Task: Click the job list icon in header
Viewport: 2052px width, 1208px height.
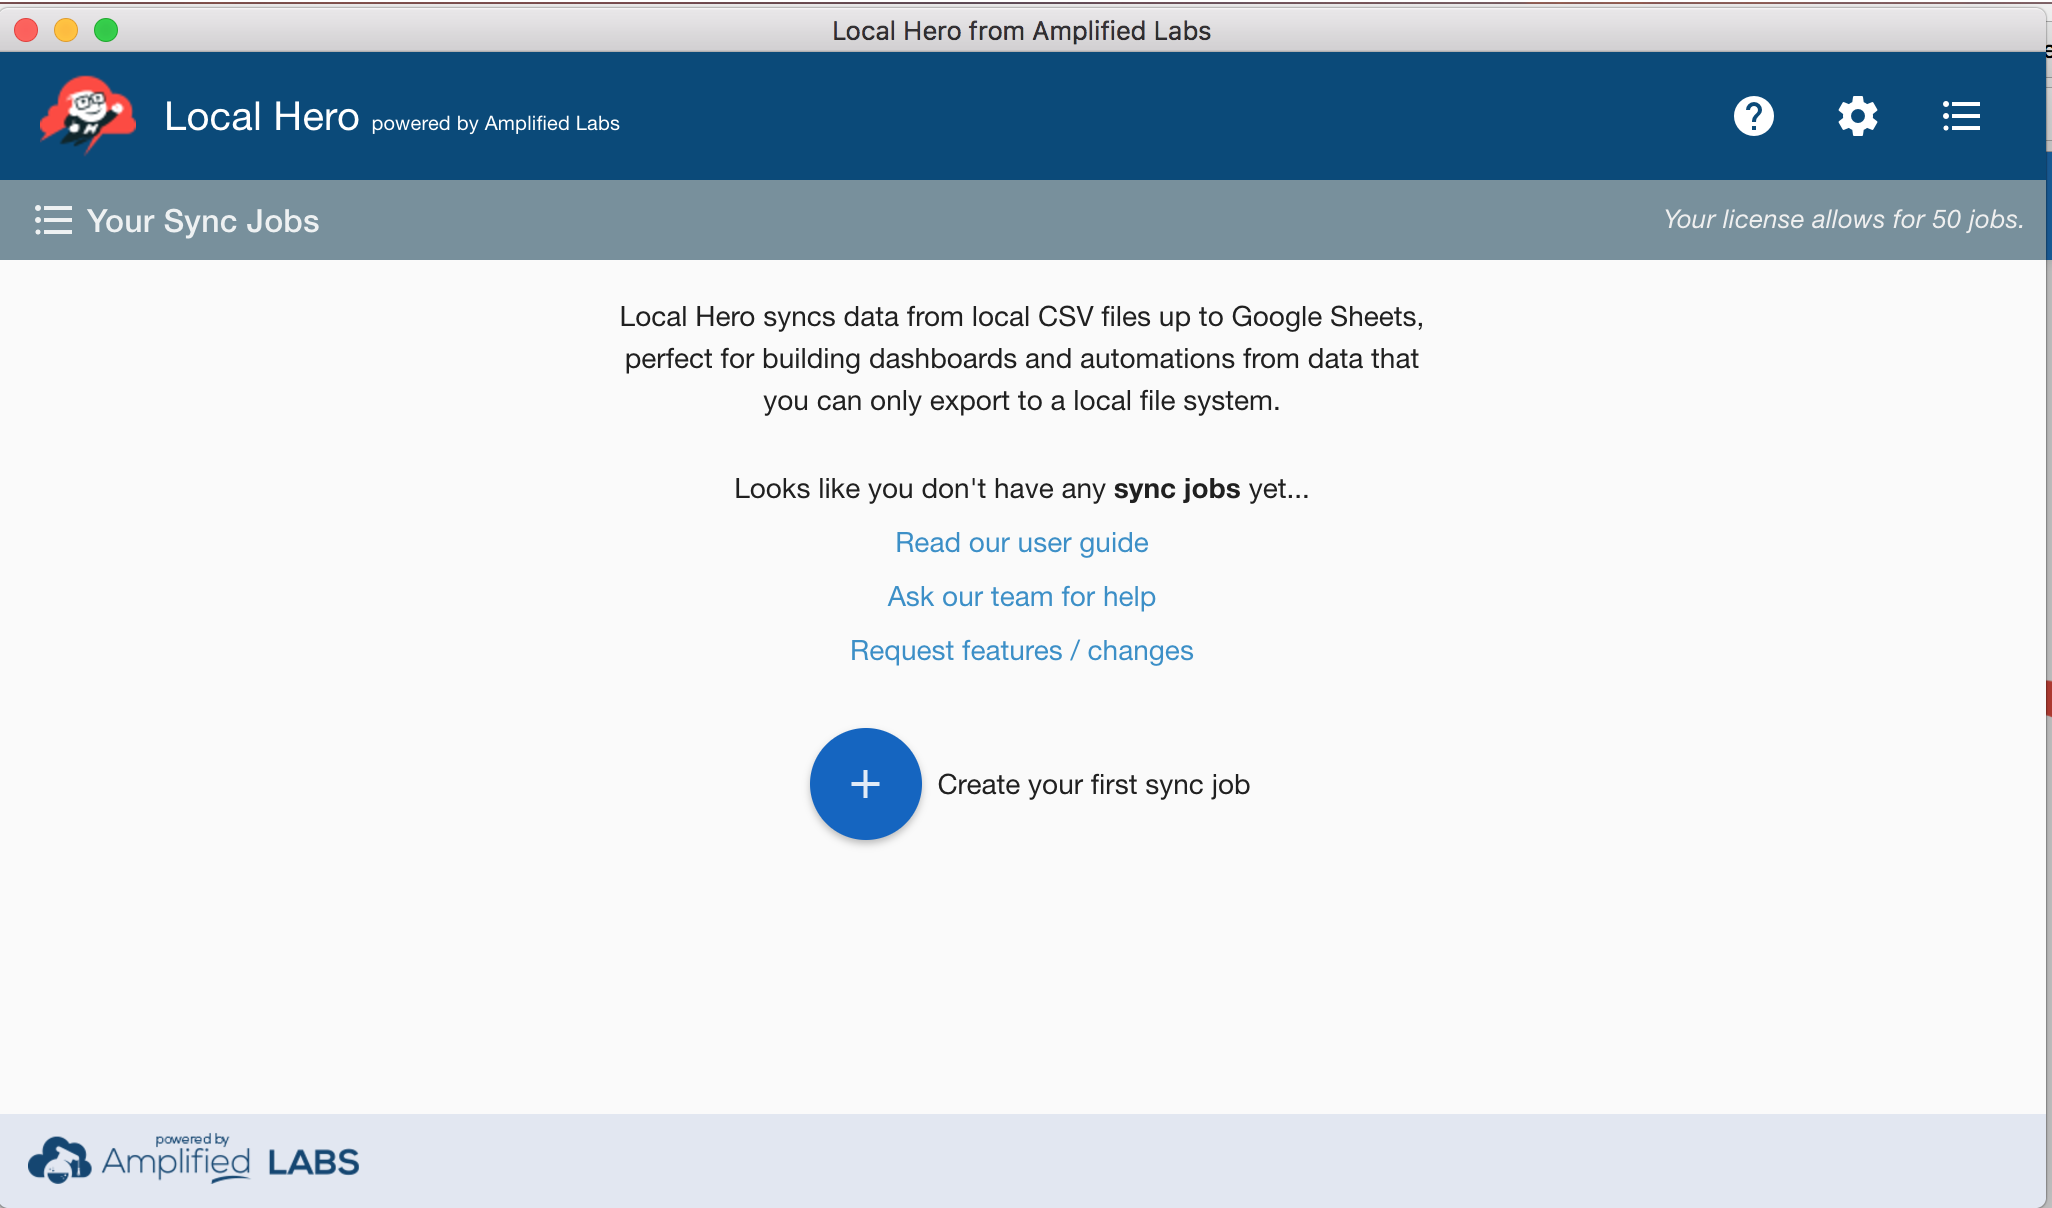Action: coord(1961,116)
